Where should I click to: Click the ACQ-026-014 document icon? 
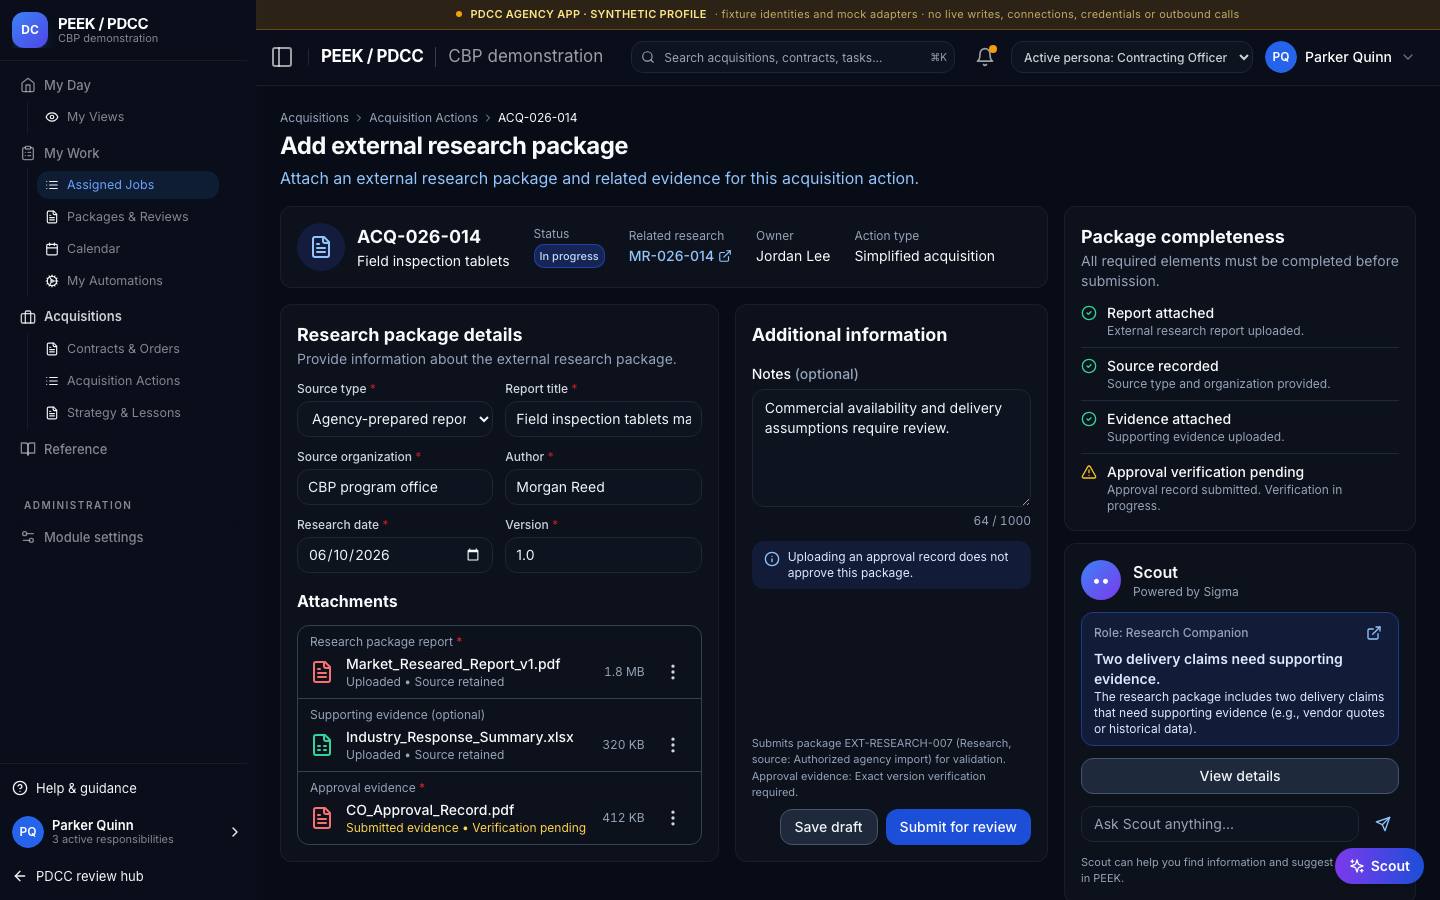(321, 247)
